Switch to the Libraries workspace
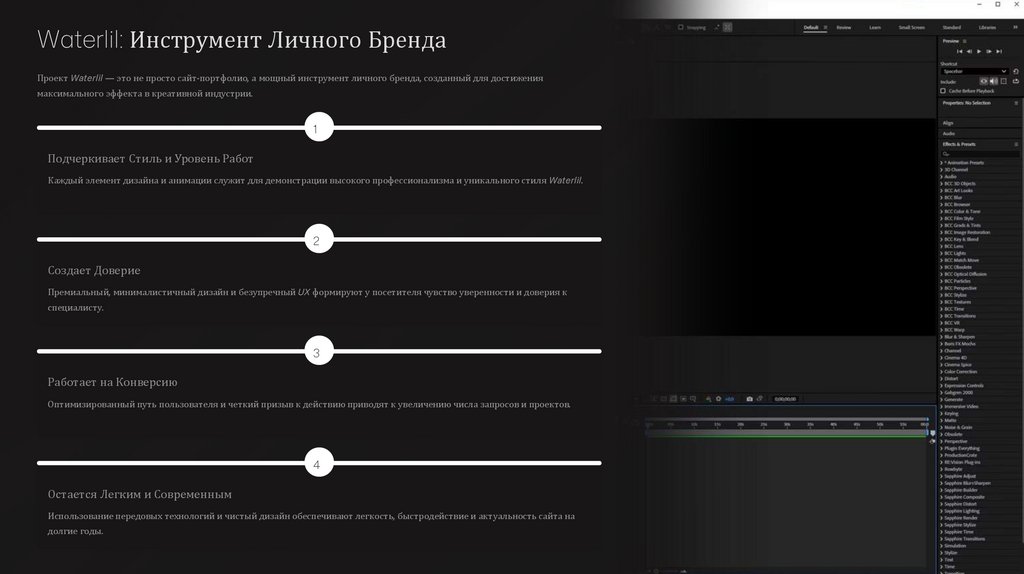This screenshot has height=574, width=1024. 987,27
